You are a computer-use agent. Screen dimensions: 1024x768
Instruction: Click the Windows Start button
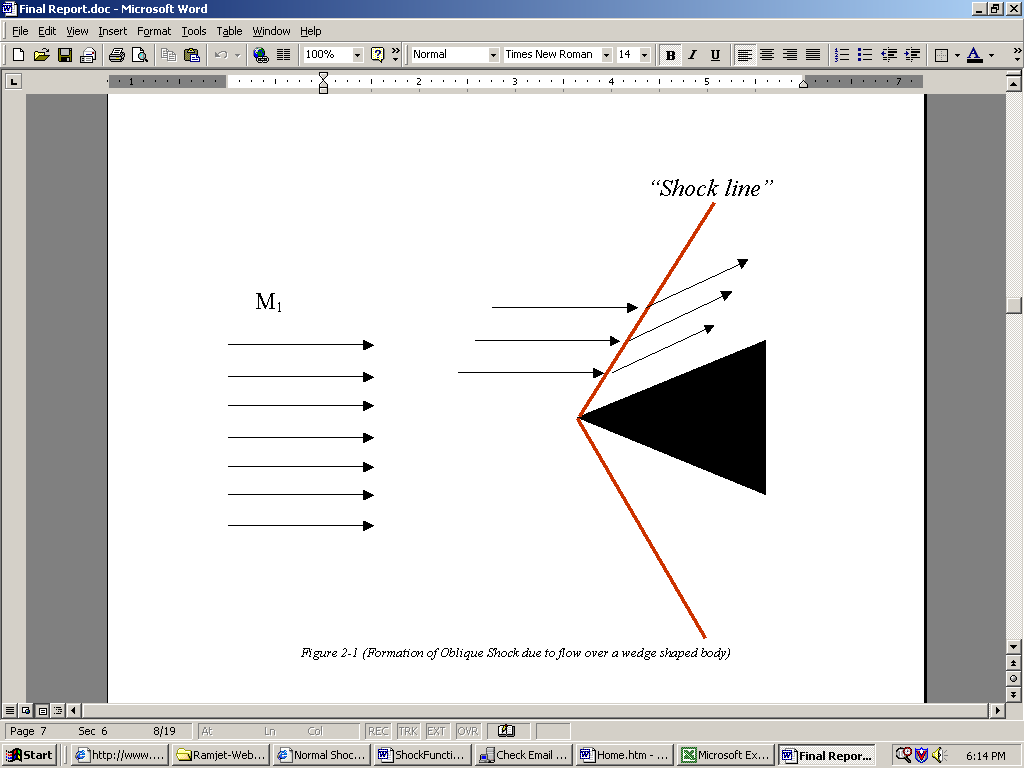pyautogui.click(x=30, y=755)
